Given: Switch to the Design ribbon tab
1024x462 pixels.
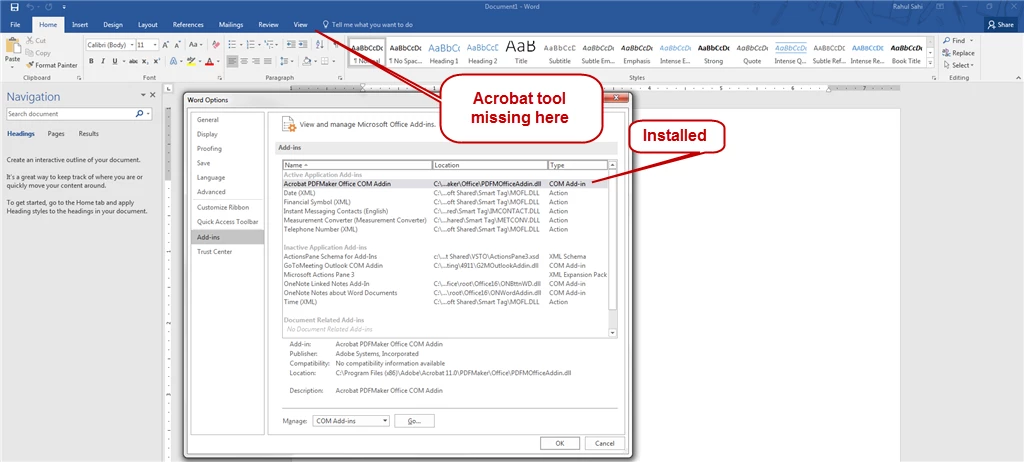Looking at the screenshot, I should pyautogui.click(x=113, y=25).
